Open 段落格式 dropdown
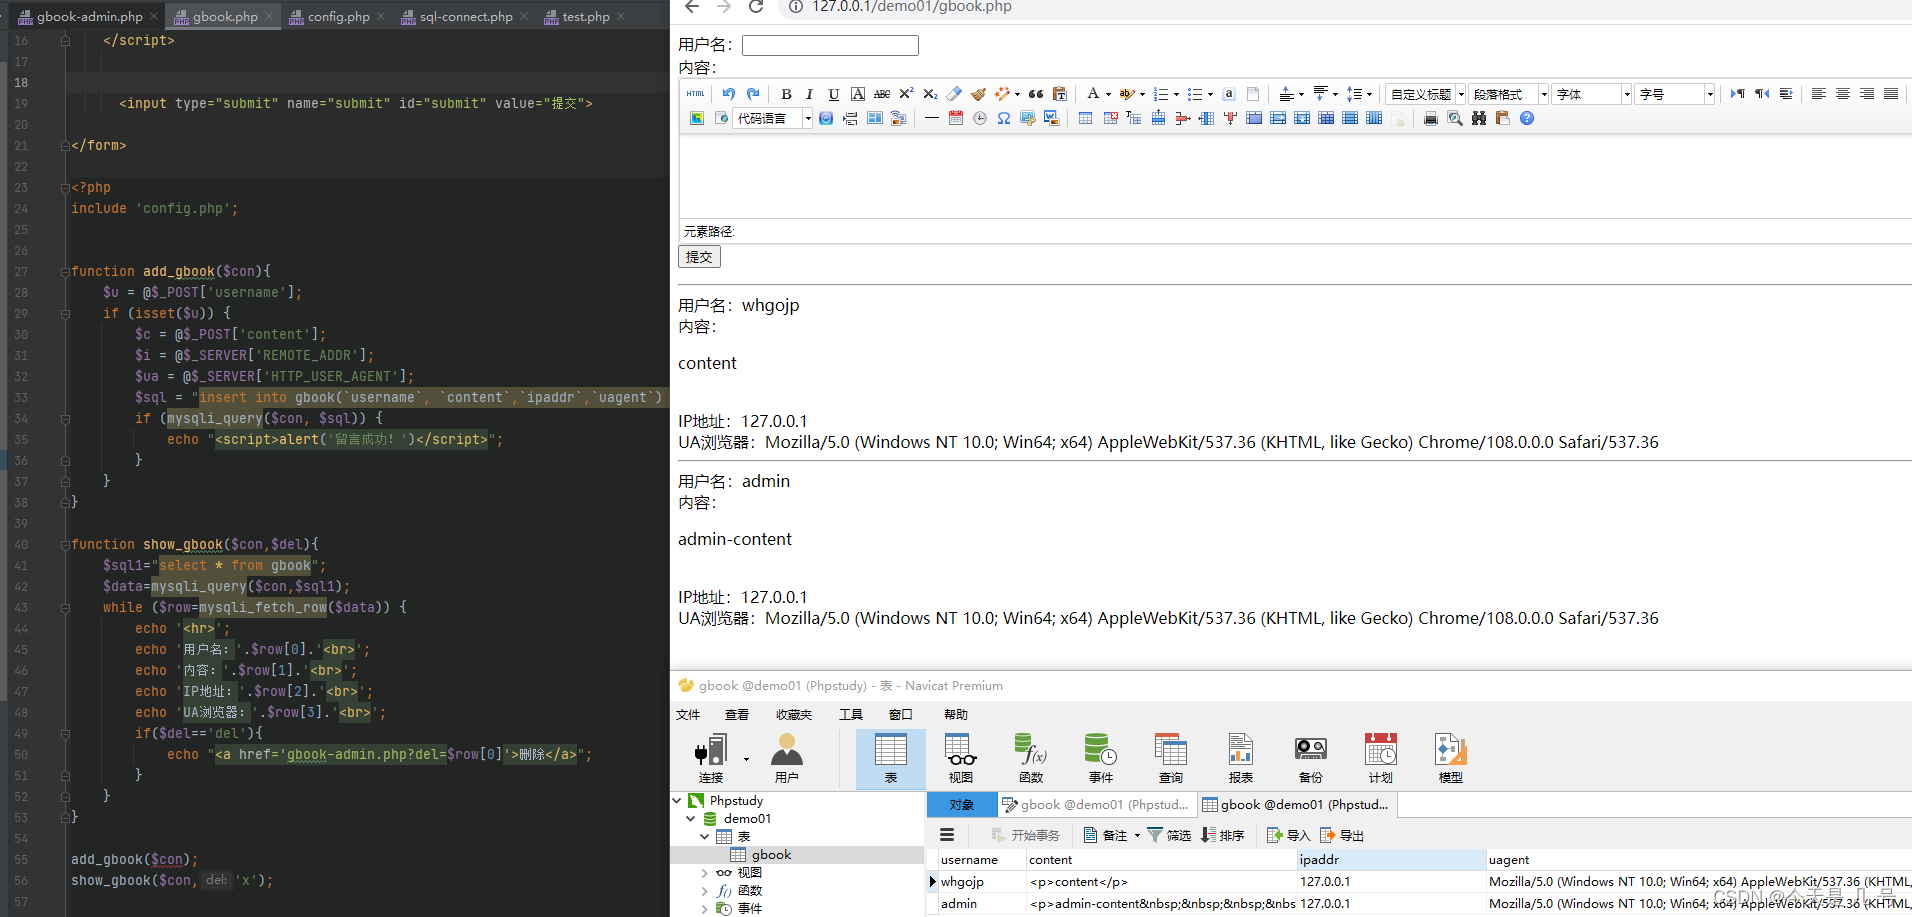Viewport: 1912px width, 917px height. (1509, 94)
